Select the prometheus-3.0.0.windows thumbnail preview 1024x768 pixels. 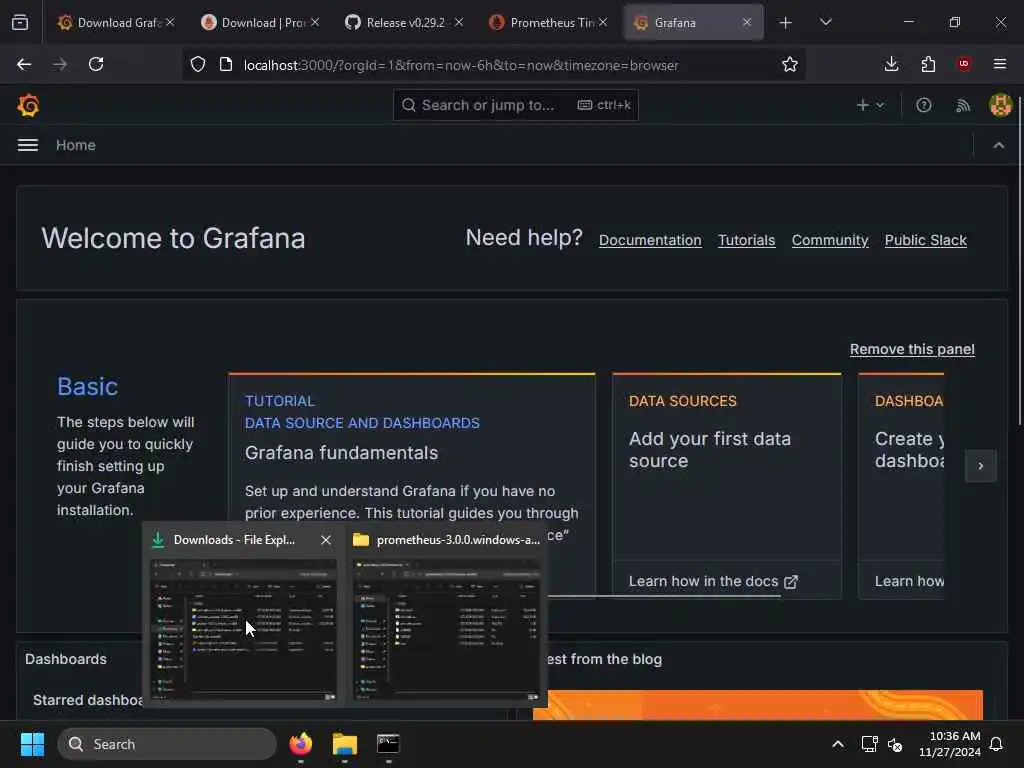point(446,630)
